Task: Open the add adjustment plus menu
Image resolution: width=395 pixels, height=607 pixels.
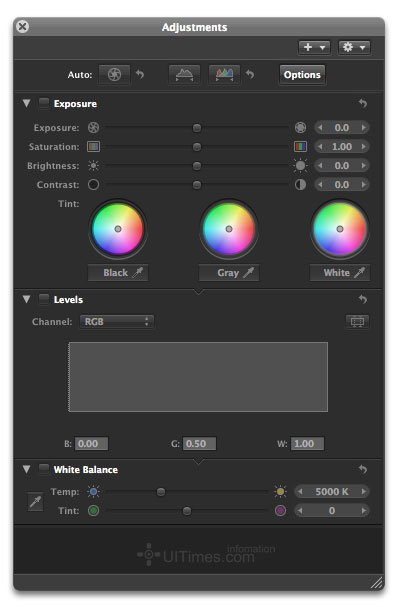Action: [314, 47]
